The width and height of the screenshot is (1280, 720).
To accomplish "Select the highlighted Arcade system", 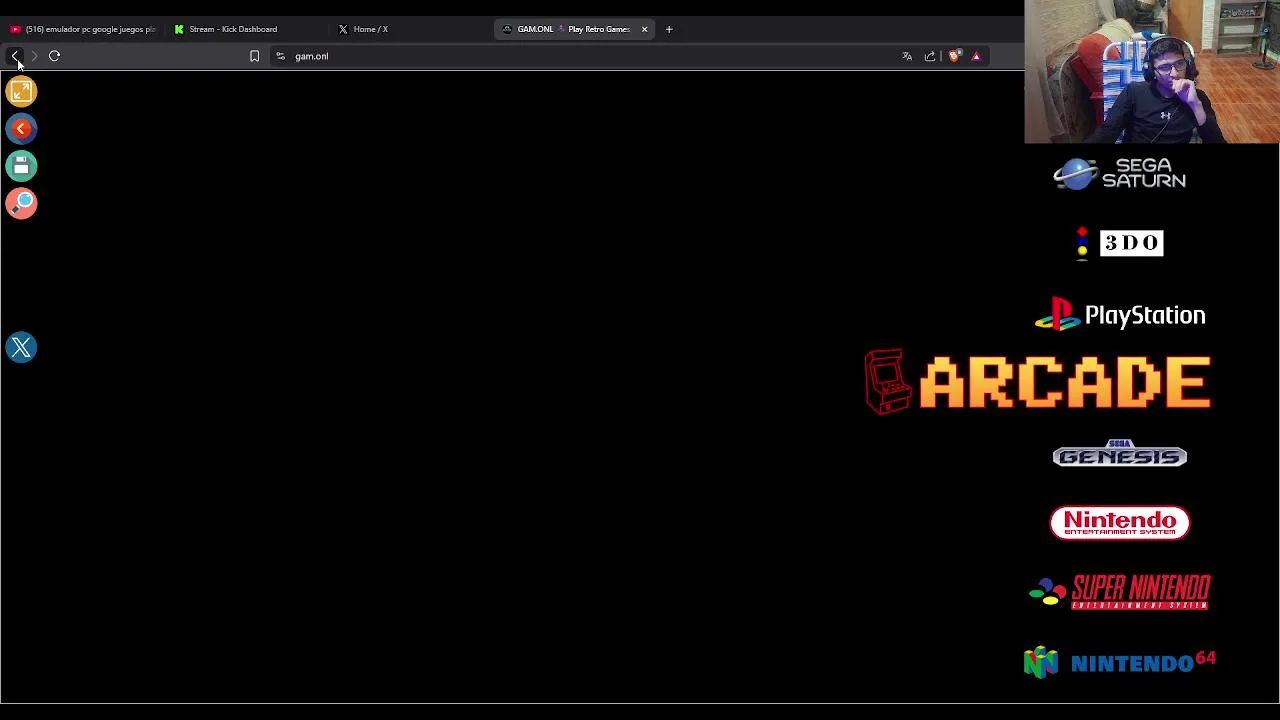I will 1038,381.
